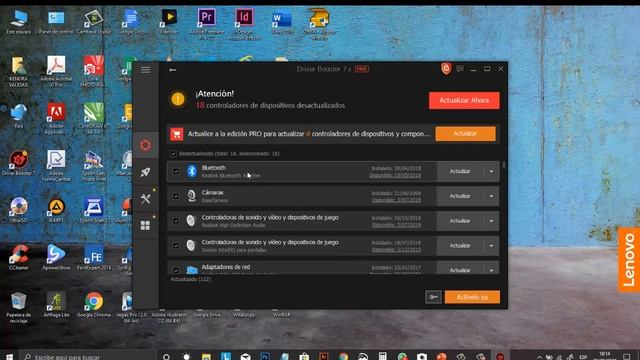The image size is (640, 360).
Task: Open Cortana circle in taskbar
Action: pos(167,357)
